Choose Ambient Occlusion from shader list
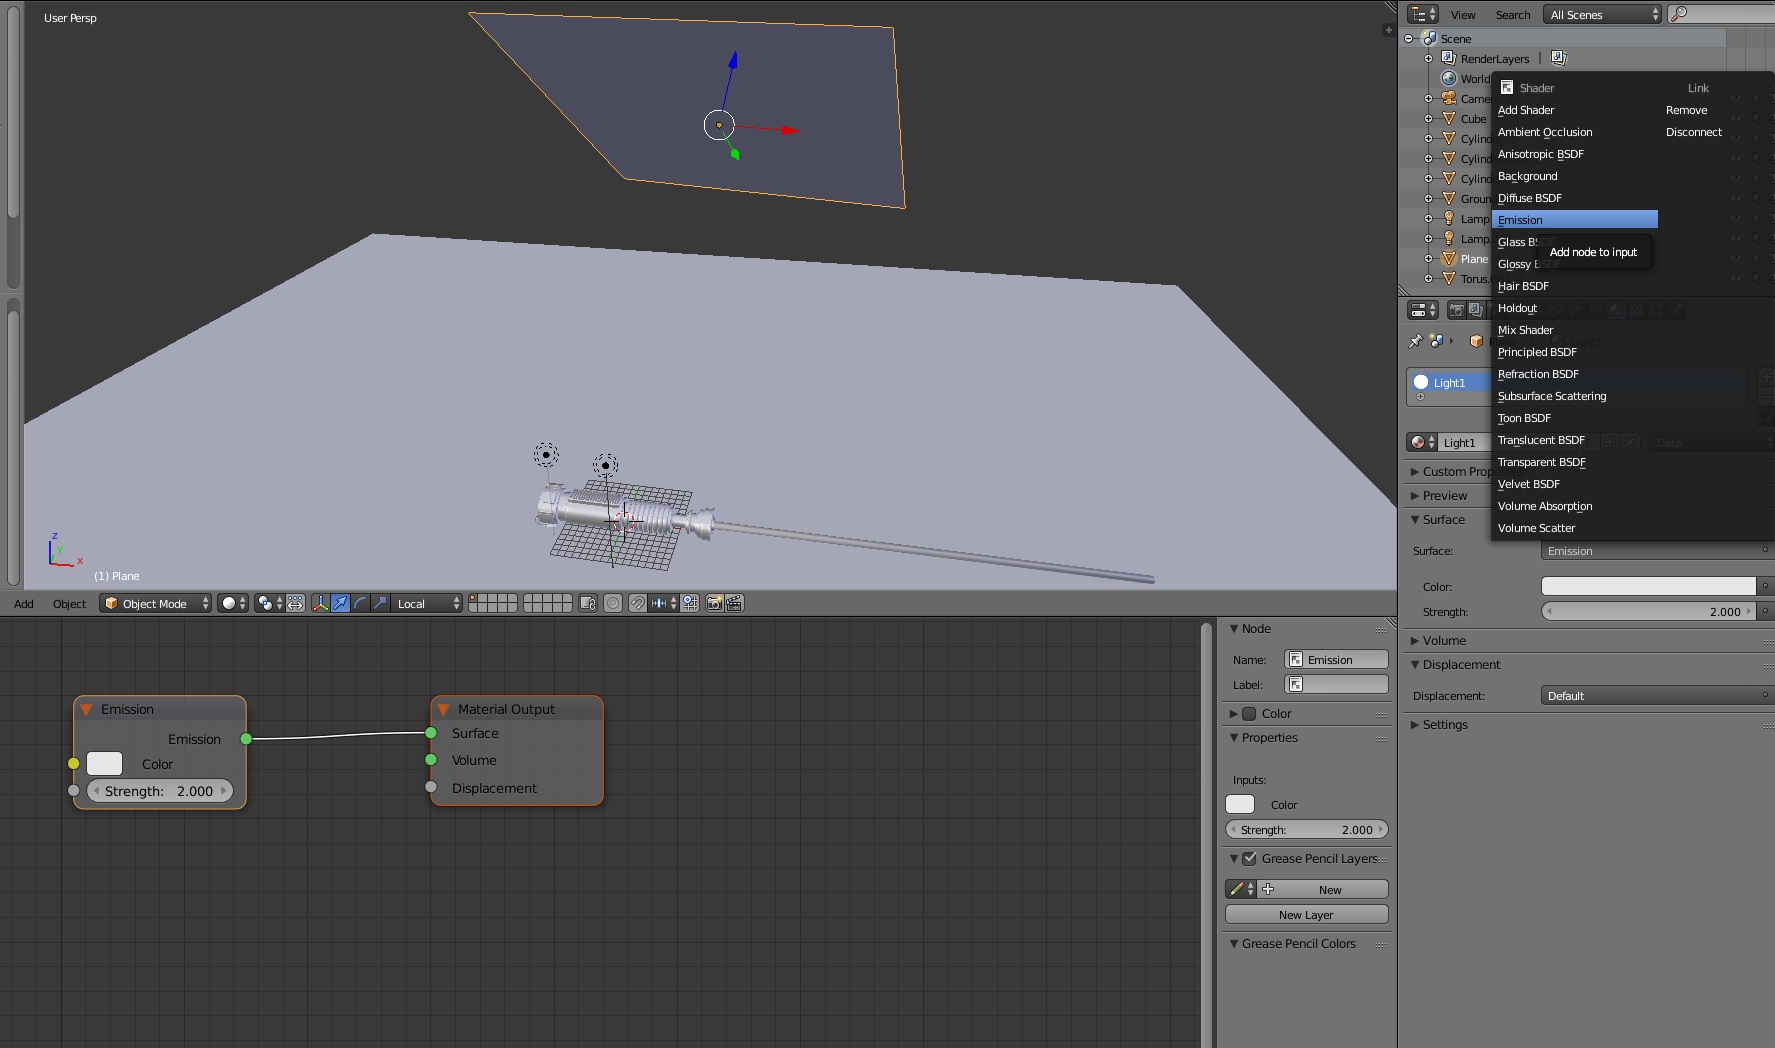The height and width of the screenshot is (1048, 1775). point(1575,132)
